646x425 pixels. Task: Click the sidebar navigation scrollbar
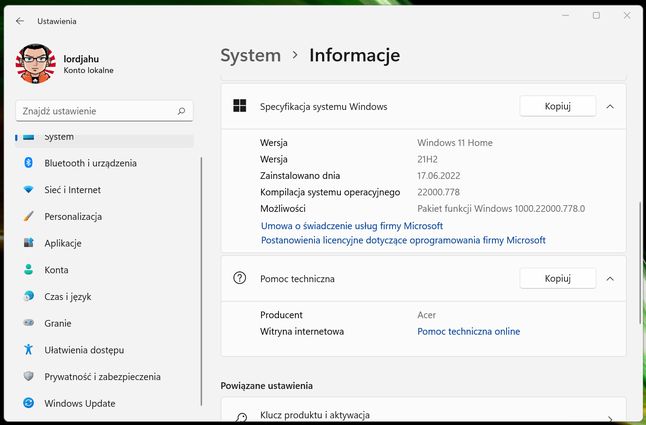(201, 281)
